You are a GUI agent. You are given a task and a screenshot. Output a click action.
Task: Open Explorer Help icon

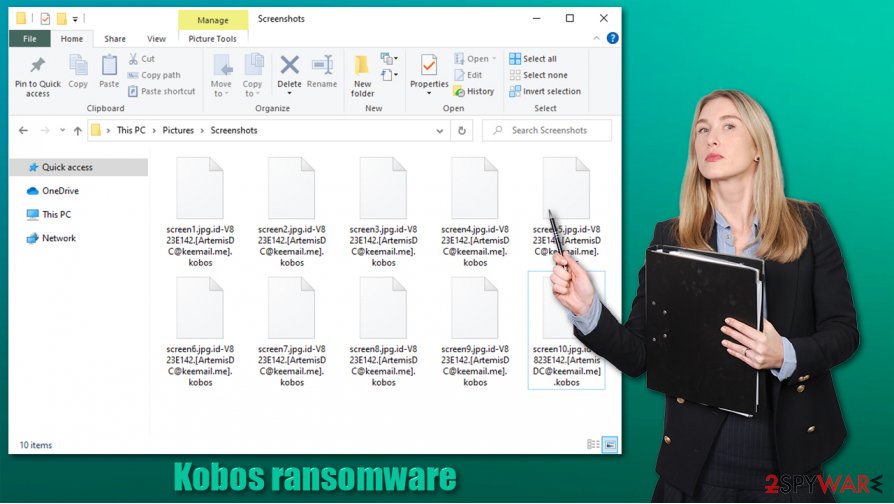point(612,38)
